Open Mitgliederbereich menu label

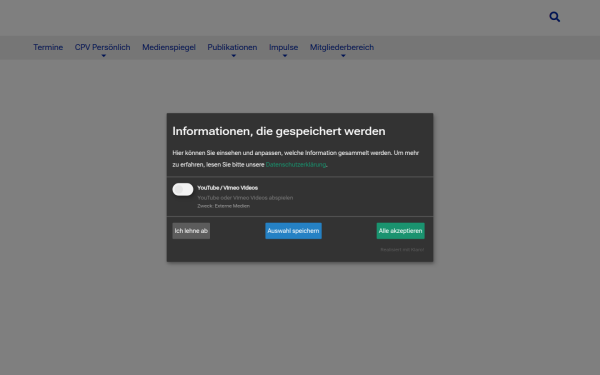[342, 47]
